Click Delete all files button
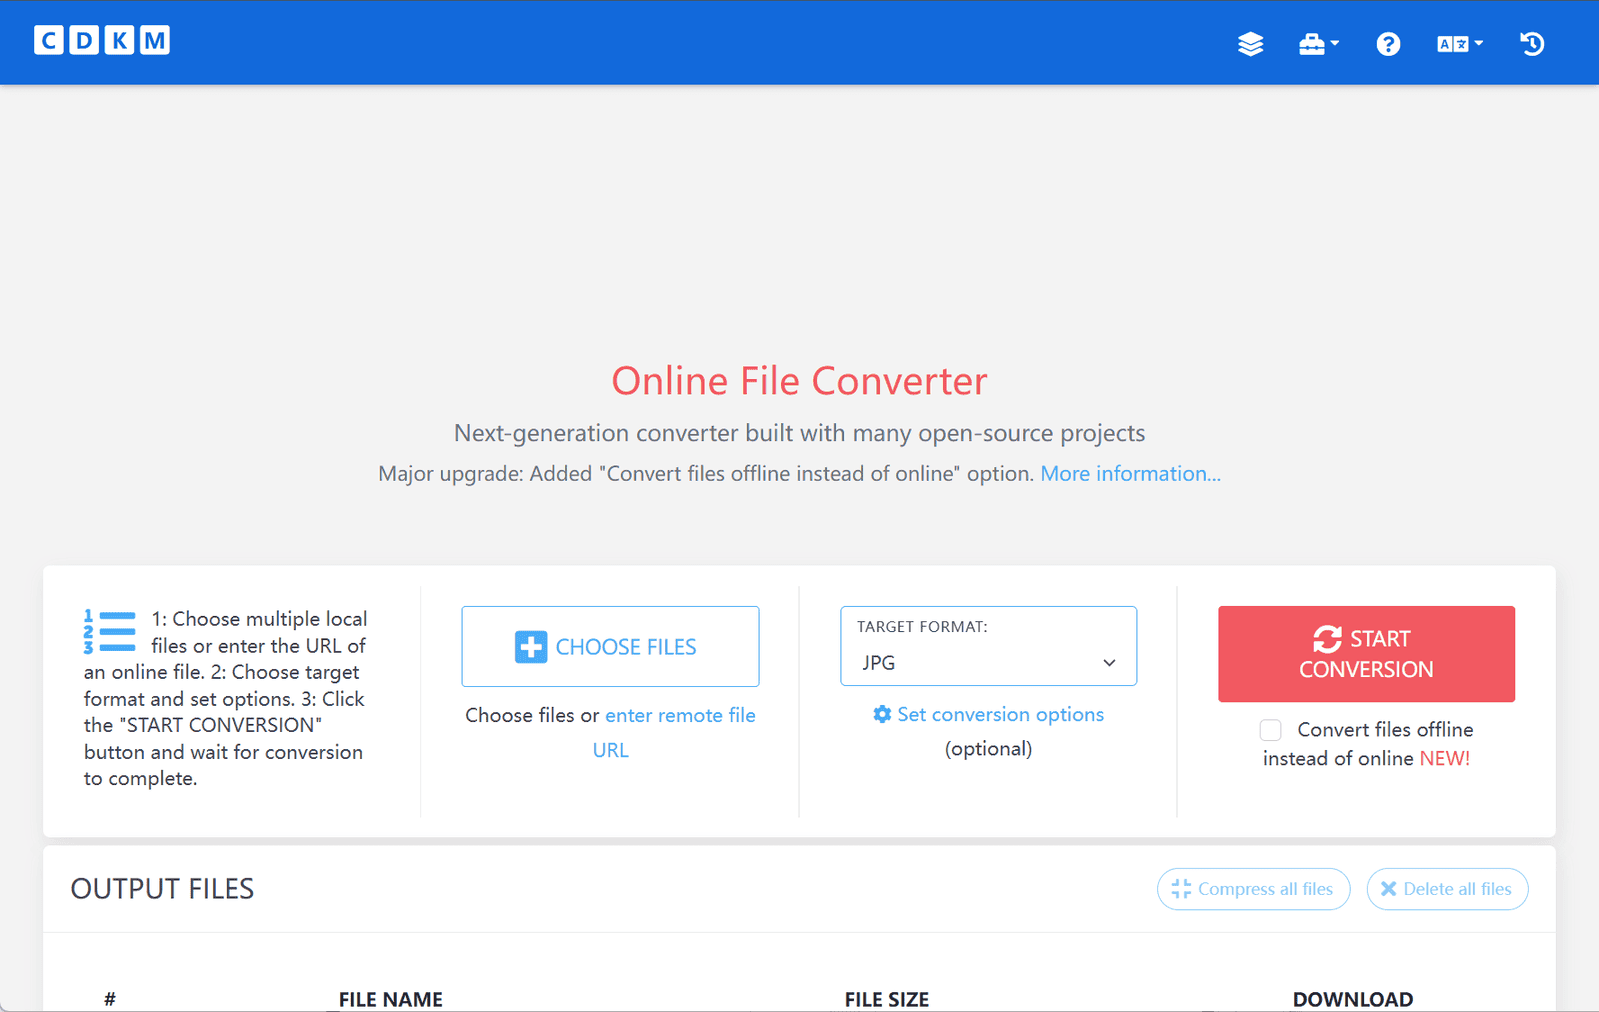The width and height of the screenshot is (1599, 1012). 1446,889
